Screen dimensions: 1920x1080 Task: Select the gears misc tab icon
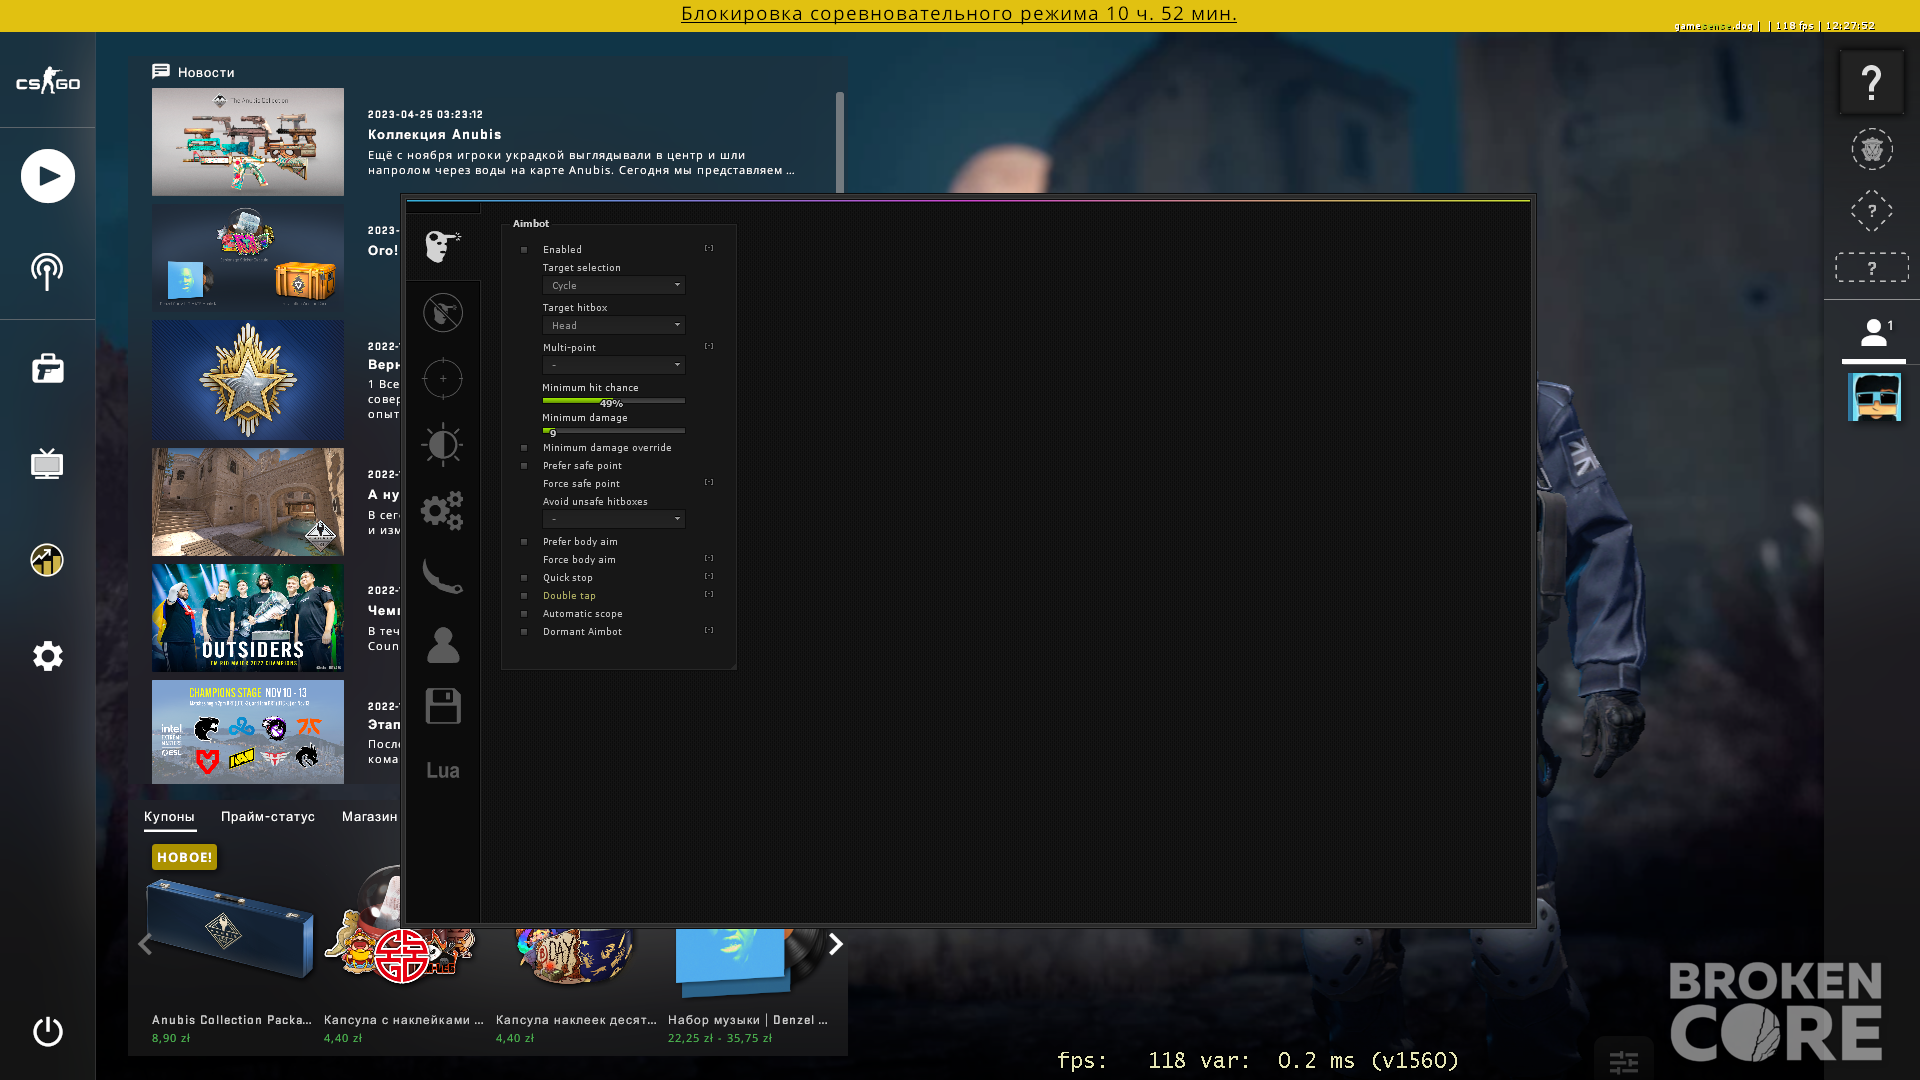[x=442, y=510]
